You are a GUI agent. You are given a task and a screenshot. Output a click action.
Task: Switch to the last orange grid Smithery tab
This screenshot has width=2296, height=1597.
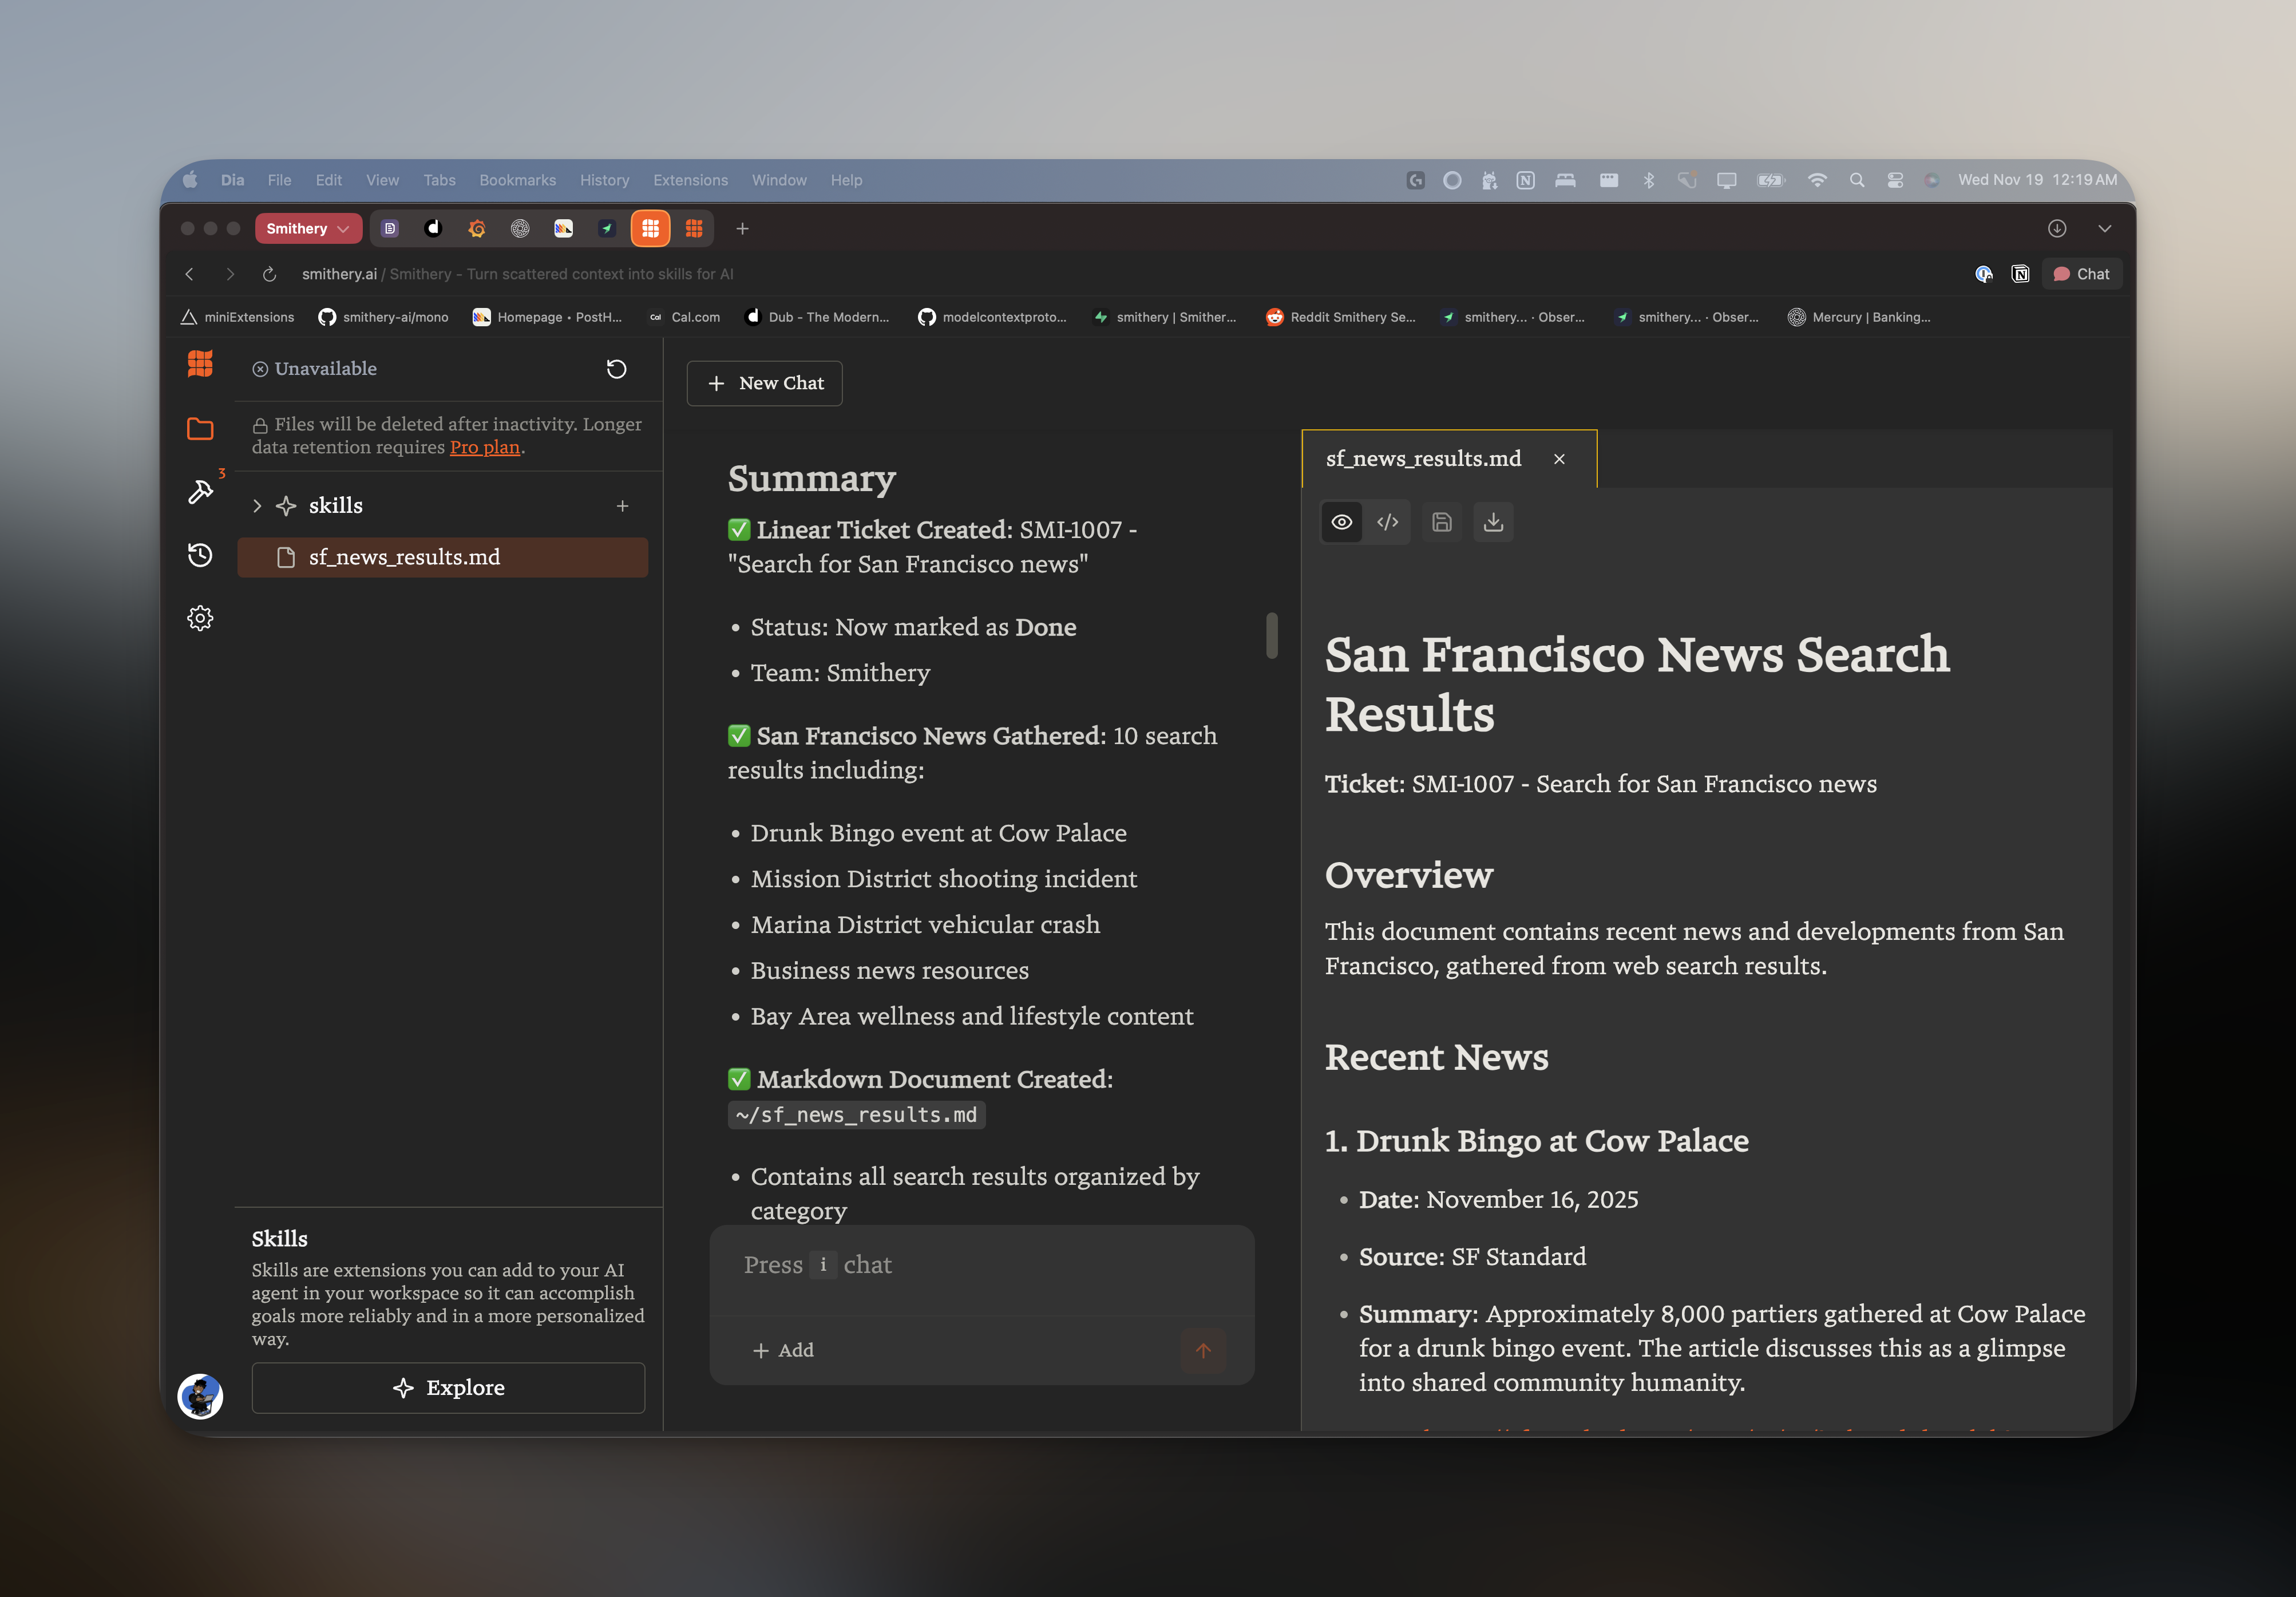pos(694,229)
